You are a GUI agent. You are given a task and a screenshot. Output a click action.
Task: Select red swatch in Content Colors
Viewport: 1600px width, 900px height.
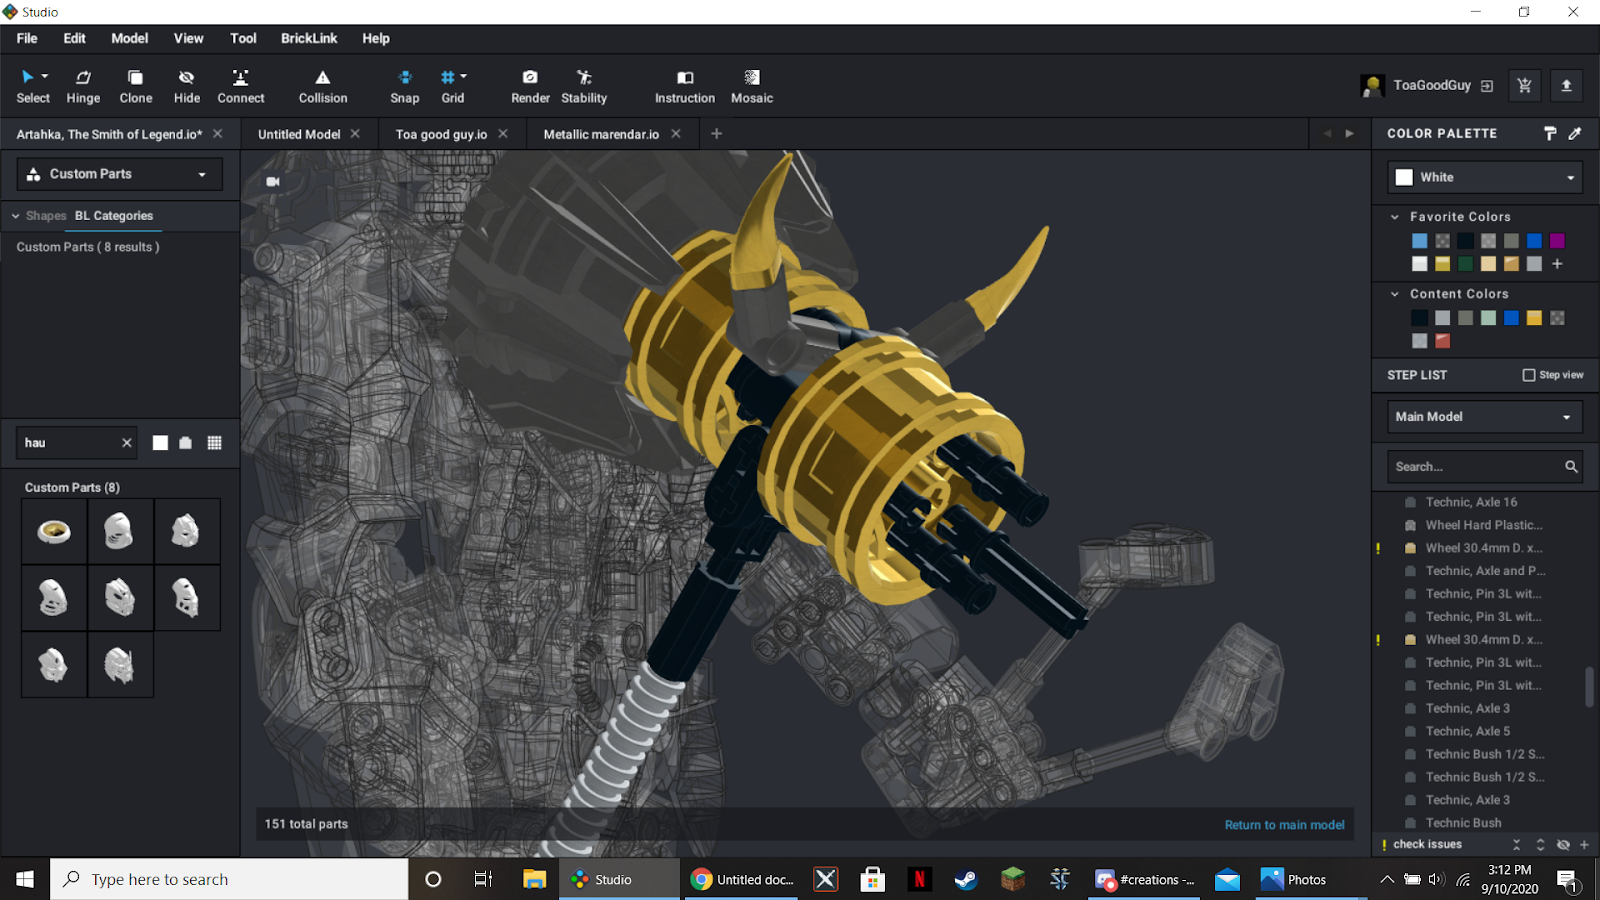click(1442, 341)
